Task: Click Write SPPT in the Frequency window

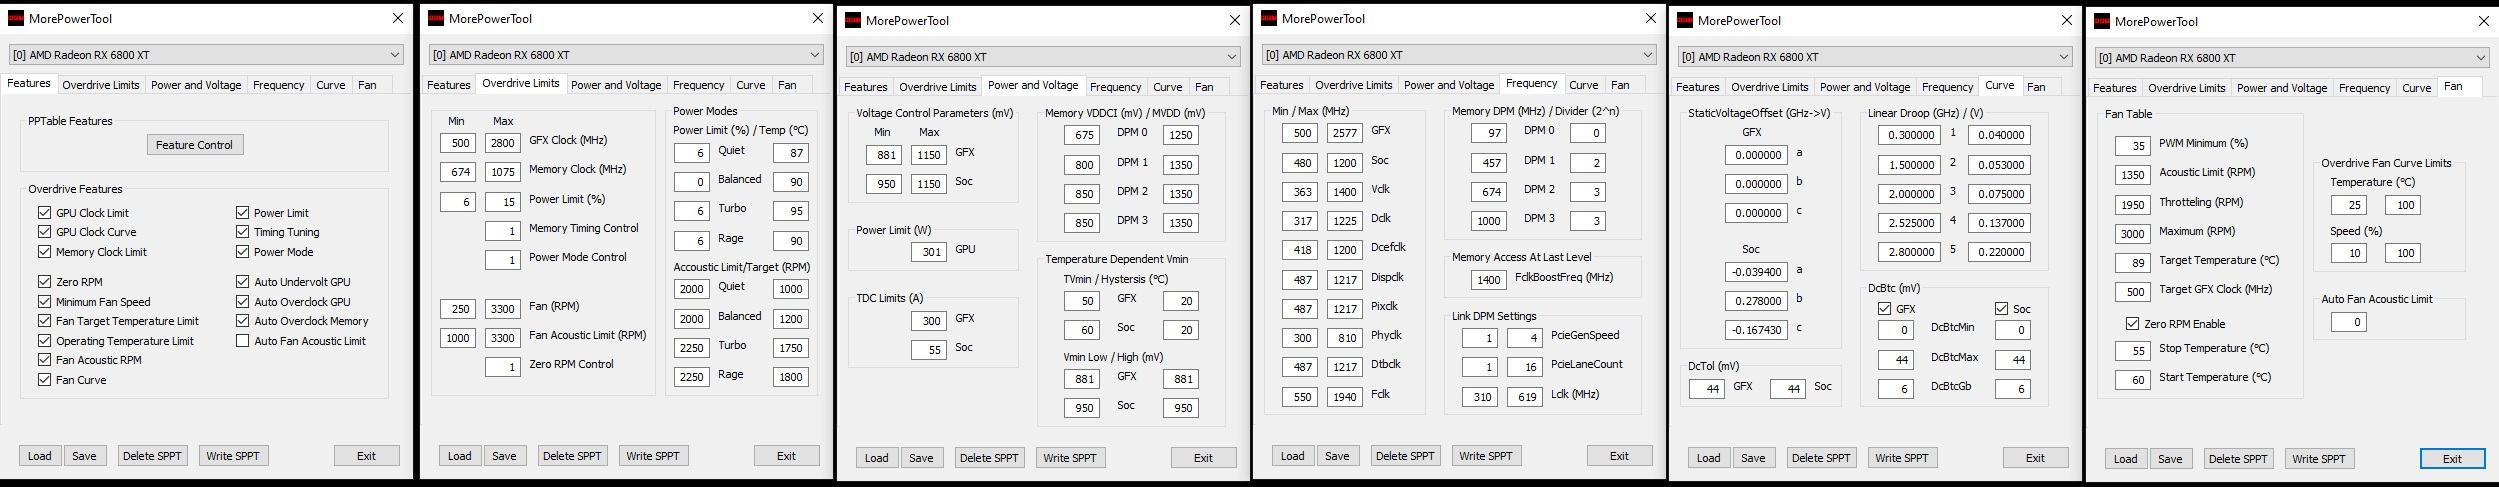Action: pos(1486,456)
